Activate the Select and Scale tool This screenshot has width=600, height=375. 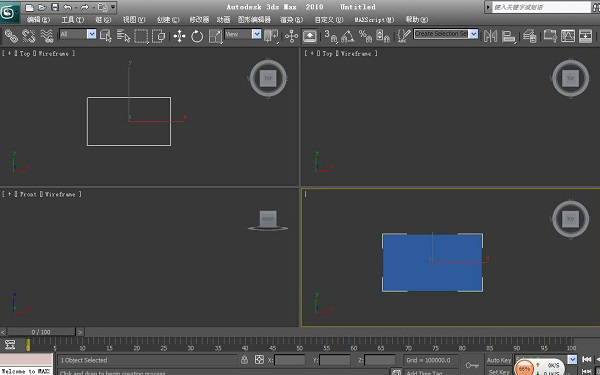point(215,36)
